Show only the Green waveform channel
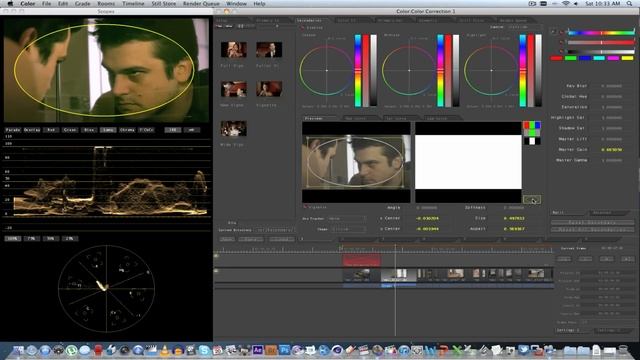 (70, 130)
